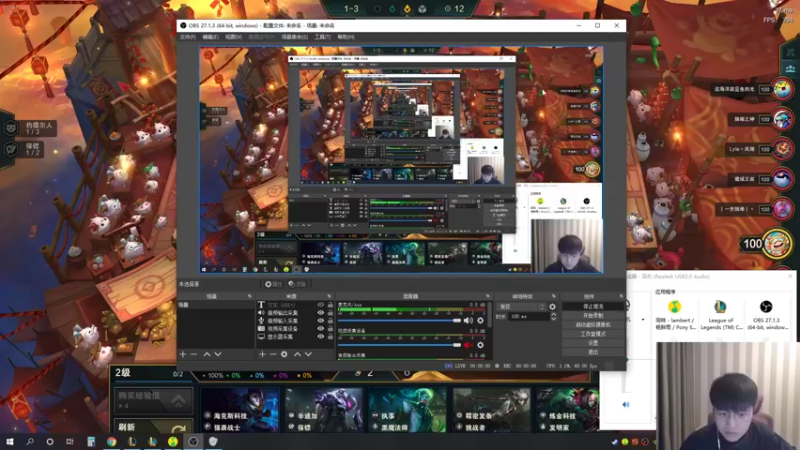Screen dimensions: 800x450
Task: Click the speaker icon in the volume panel
Action: point(626,405)
